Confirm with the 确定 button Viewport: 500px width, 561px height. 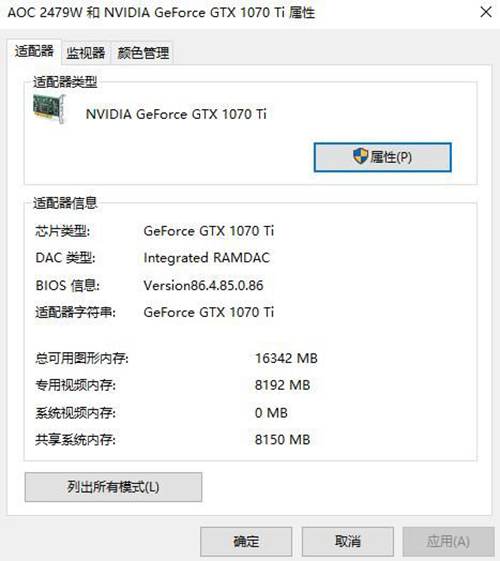pos(246,541)
